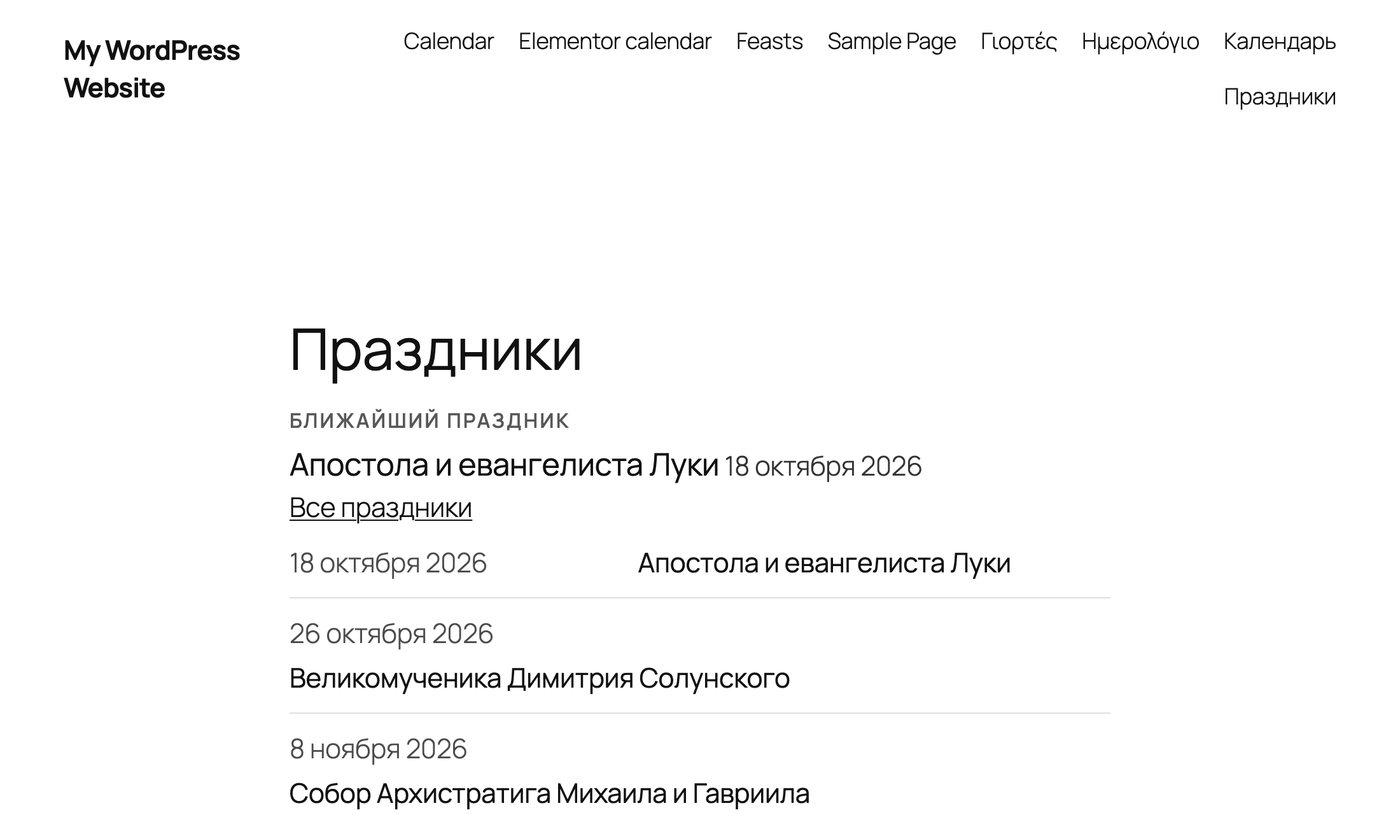Open the My WordPress Website home link
The height and width of the screenshot is (815, 1400).
click(152, 69)
